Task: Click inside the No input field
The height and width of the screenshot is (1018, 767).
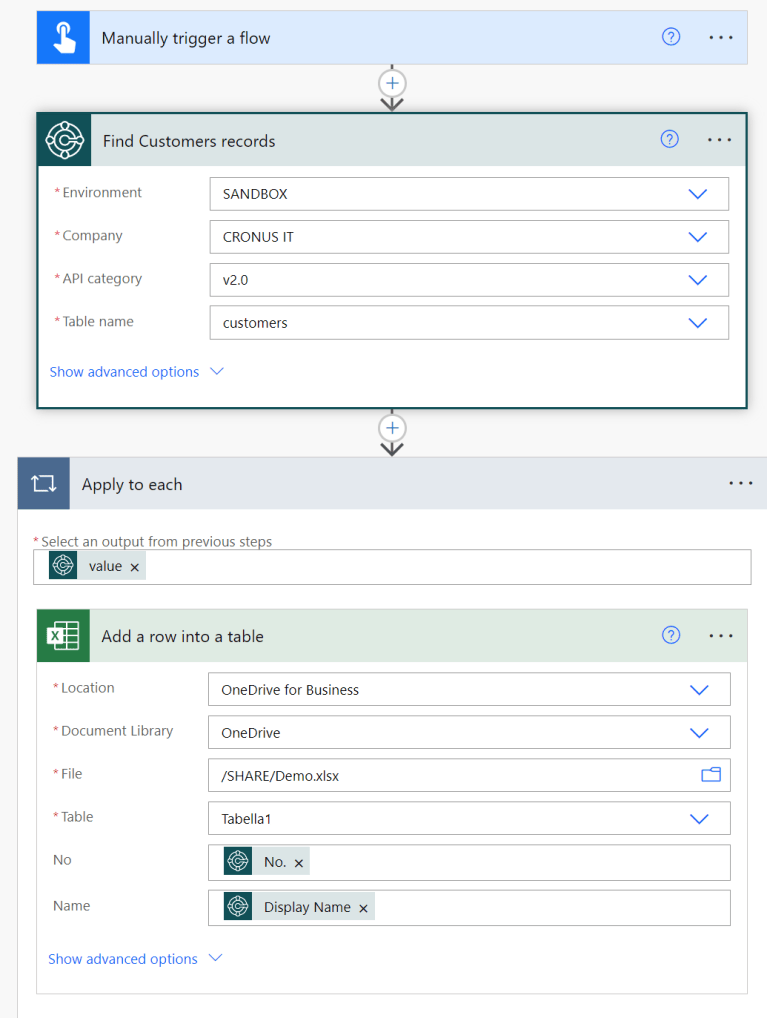Action: point(469,862)
